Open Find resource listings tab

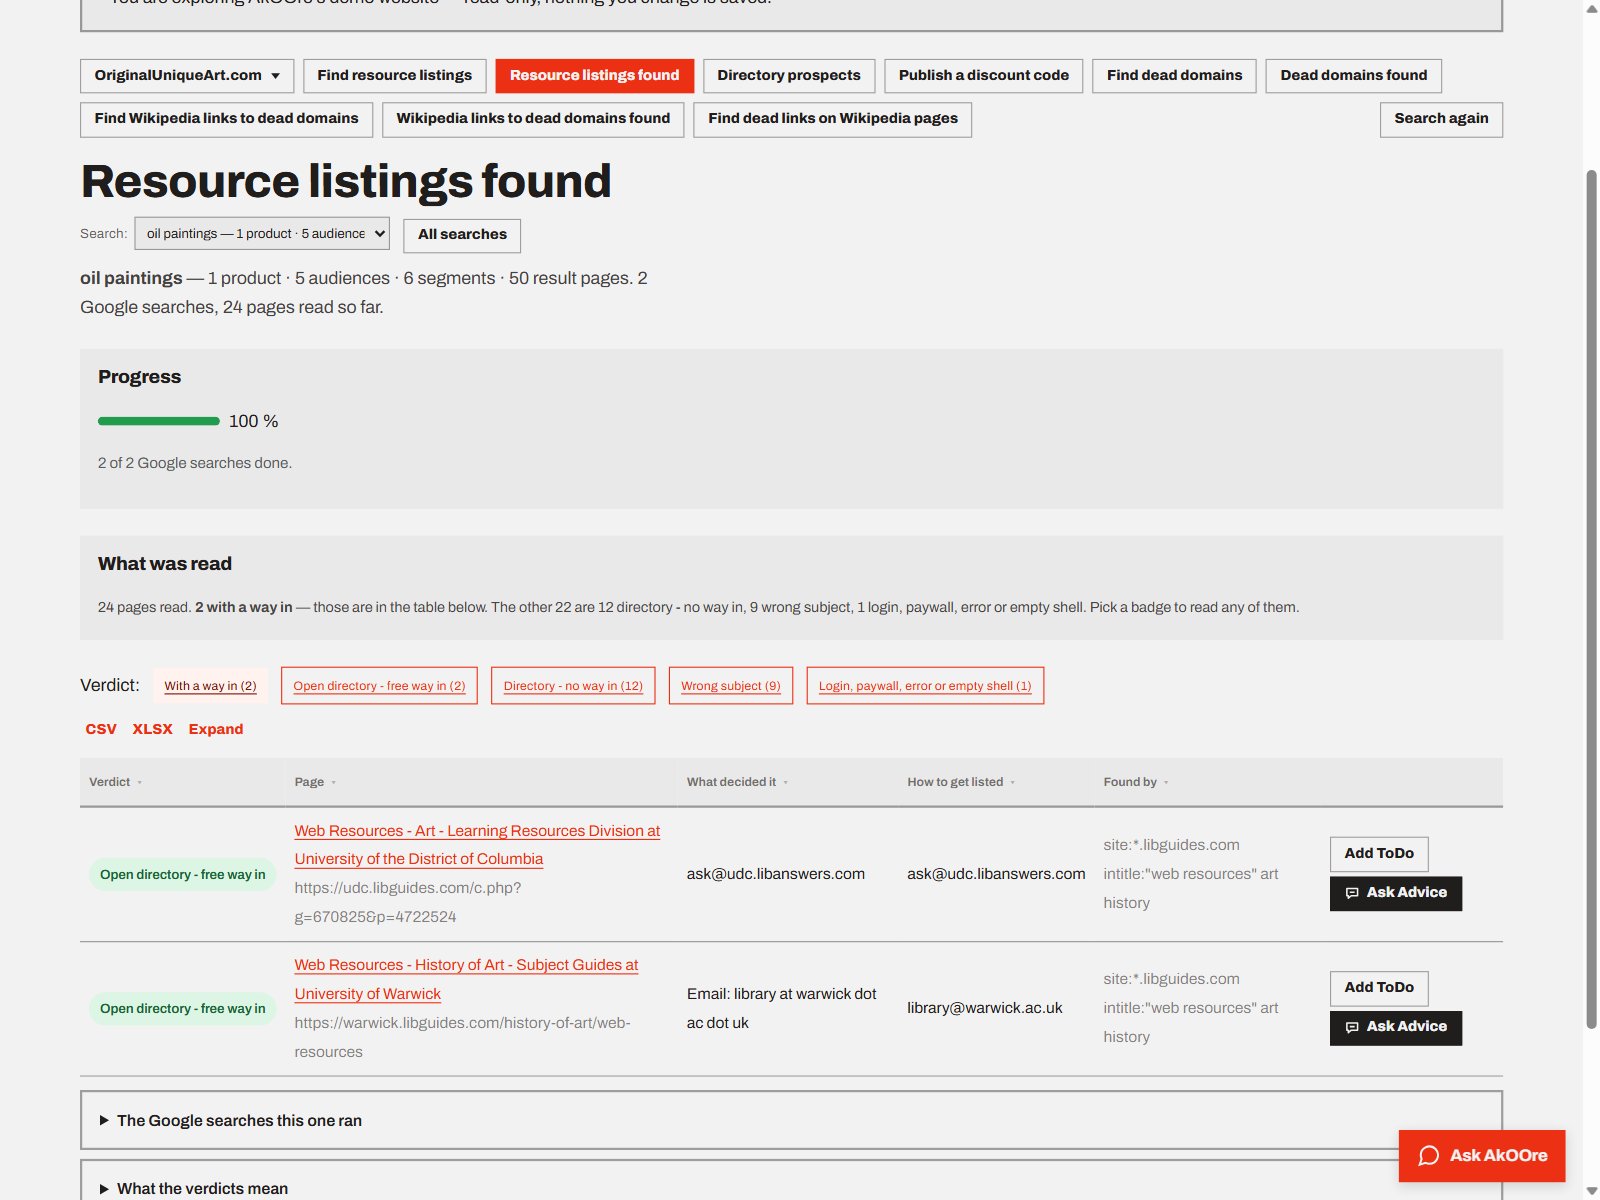pos(394,76)
